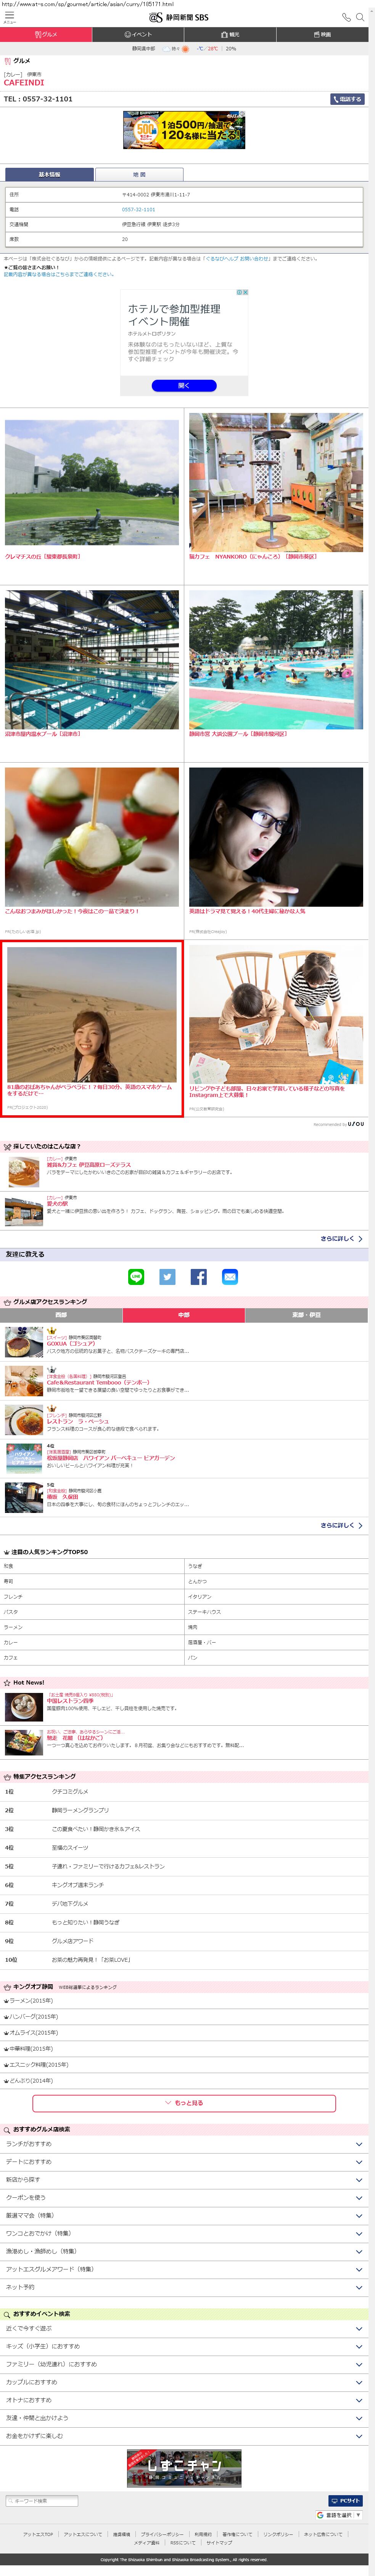375x2576 pixels.
Task: Share the page via Facebook icon
Action: point(199,1277)
